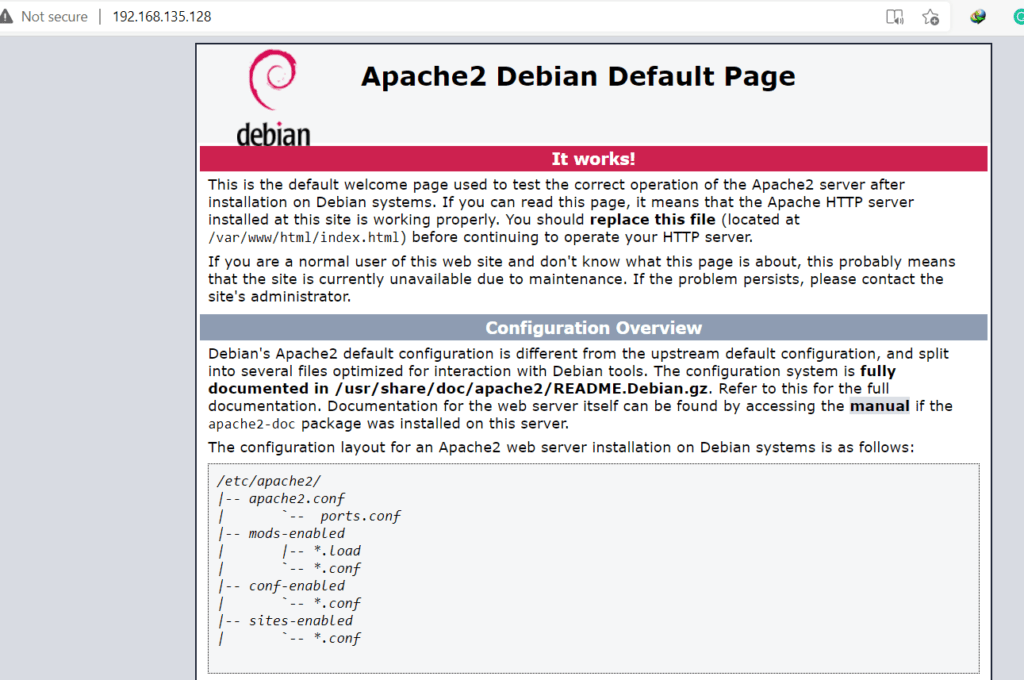Click the "Apache2 Debian Default Page" title
Screen dimensions: 1024x680
point(578,76)
